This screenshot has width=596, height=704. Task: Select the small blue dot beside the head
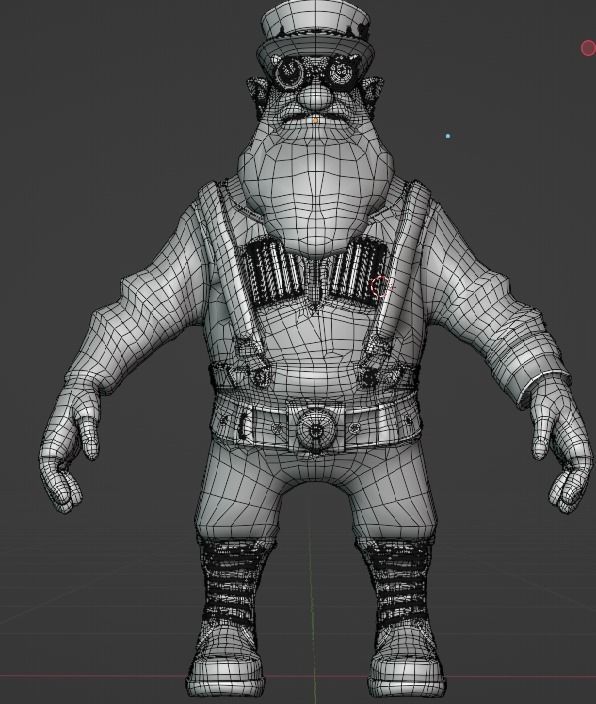(448, 136)
